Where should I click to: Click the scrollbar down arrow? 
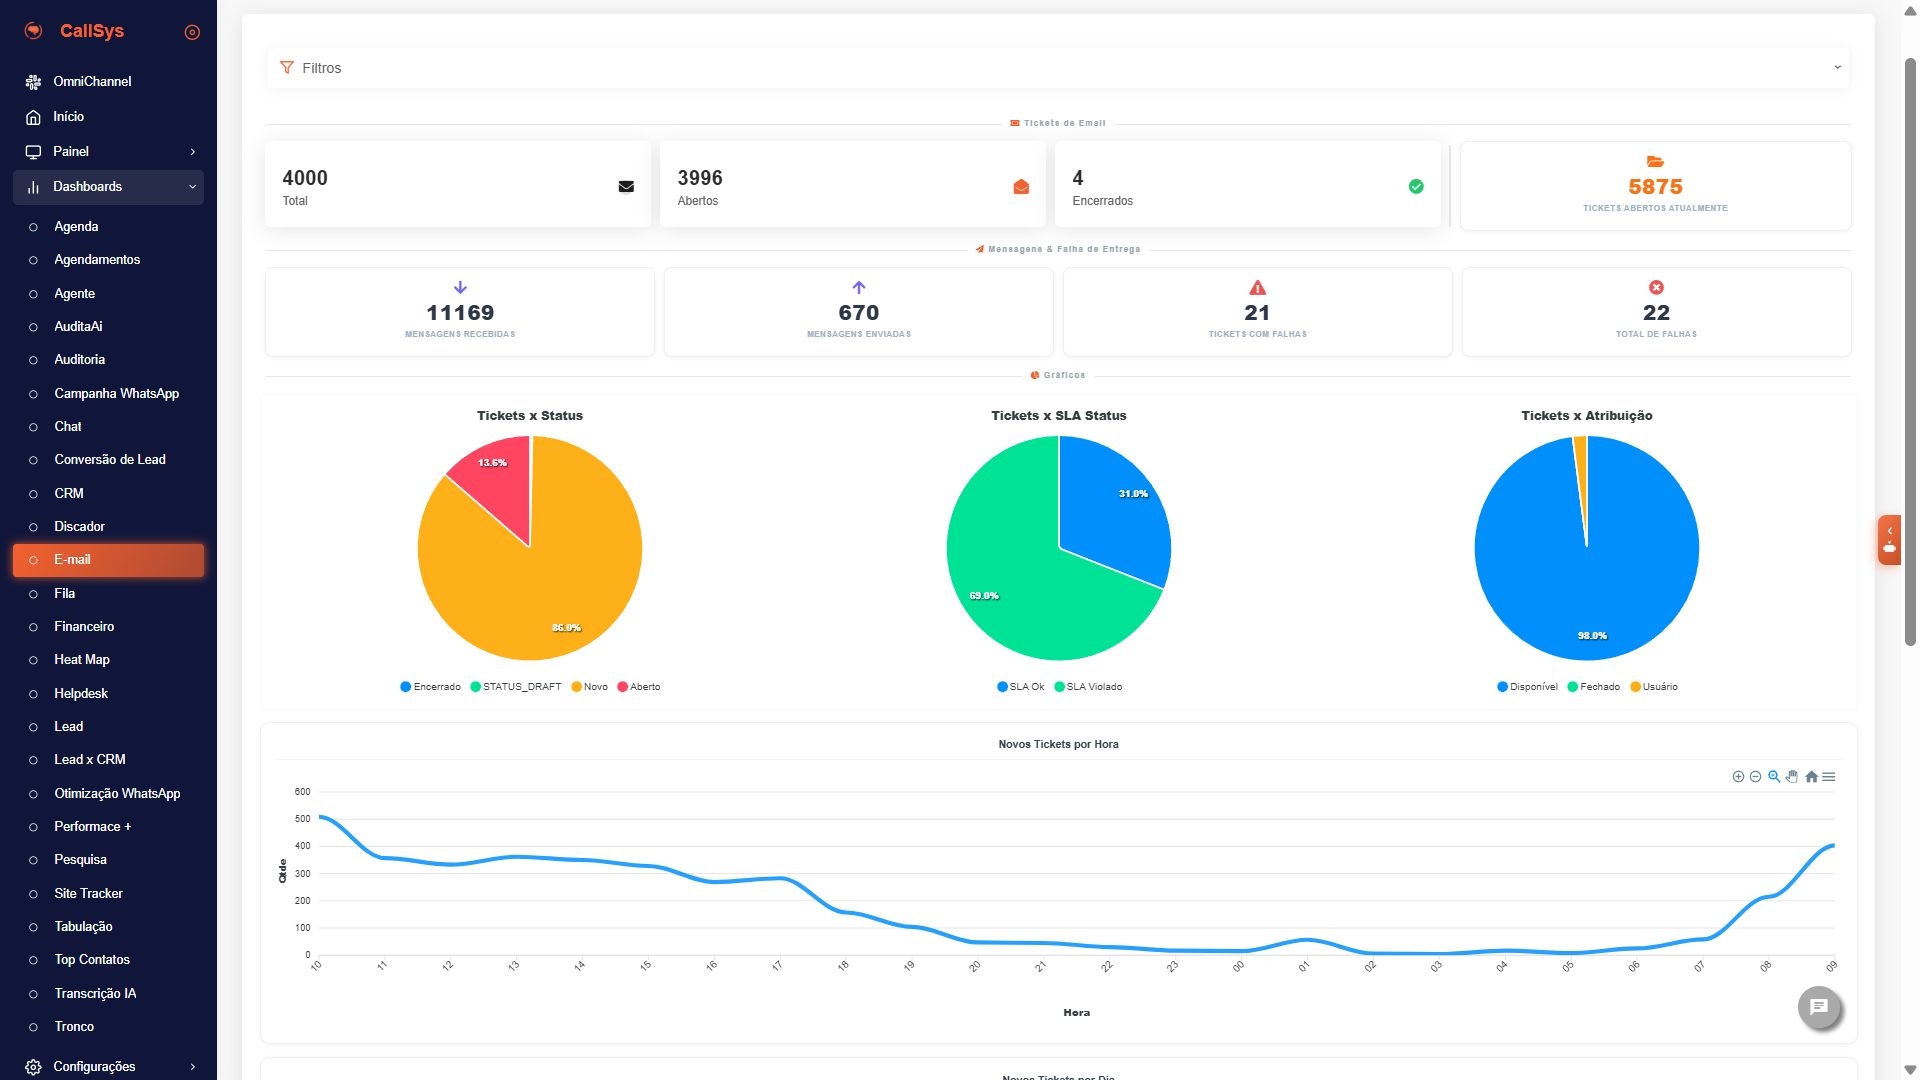1910,1070
